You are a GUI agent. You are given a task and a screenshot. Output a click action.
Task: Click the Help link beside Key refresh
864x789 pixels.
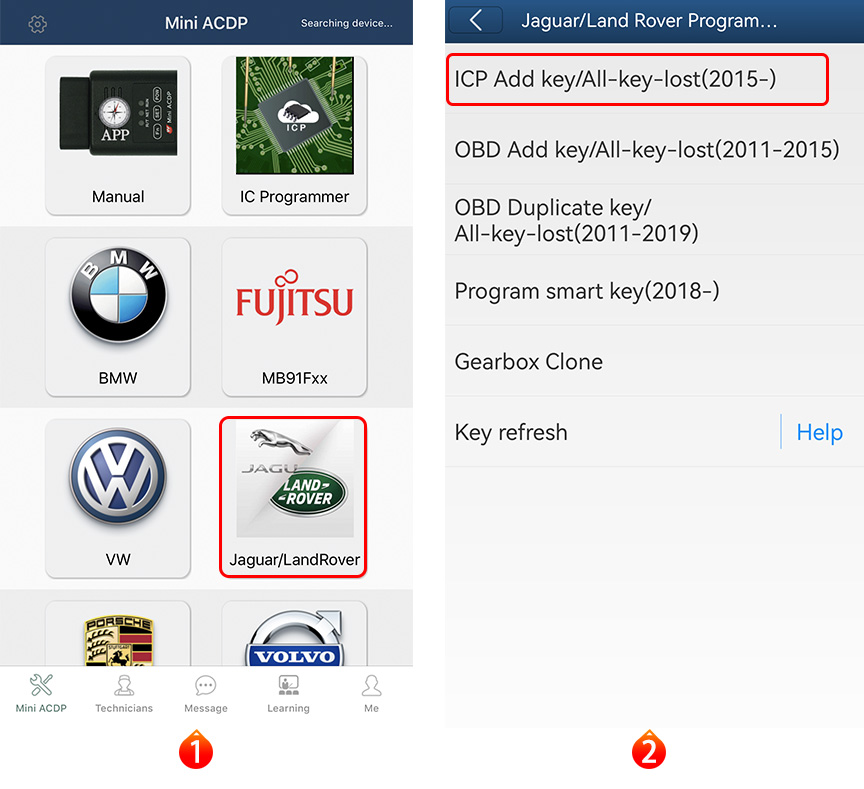819,432
